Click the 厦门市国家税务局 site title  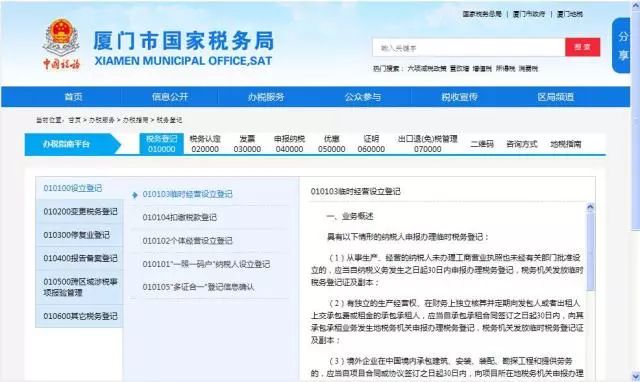[x=183, y=41]
